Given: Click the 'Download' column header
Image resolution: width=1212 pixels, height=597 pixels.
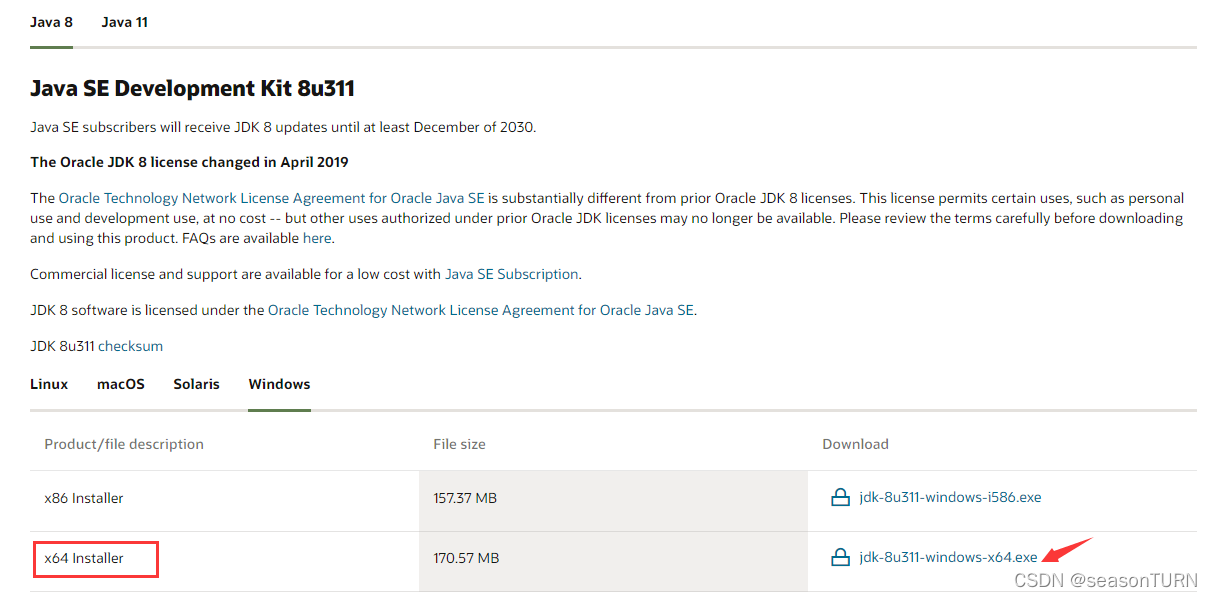Looking at the screenshot, I should pyautogui.click(x=855, y=444).
